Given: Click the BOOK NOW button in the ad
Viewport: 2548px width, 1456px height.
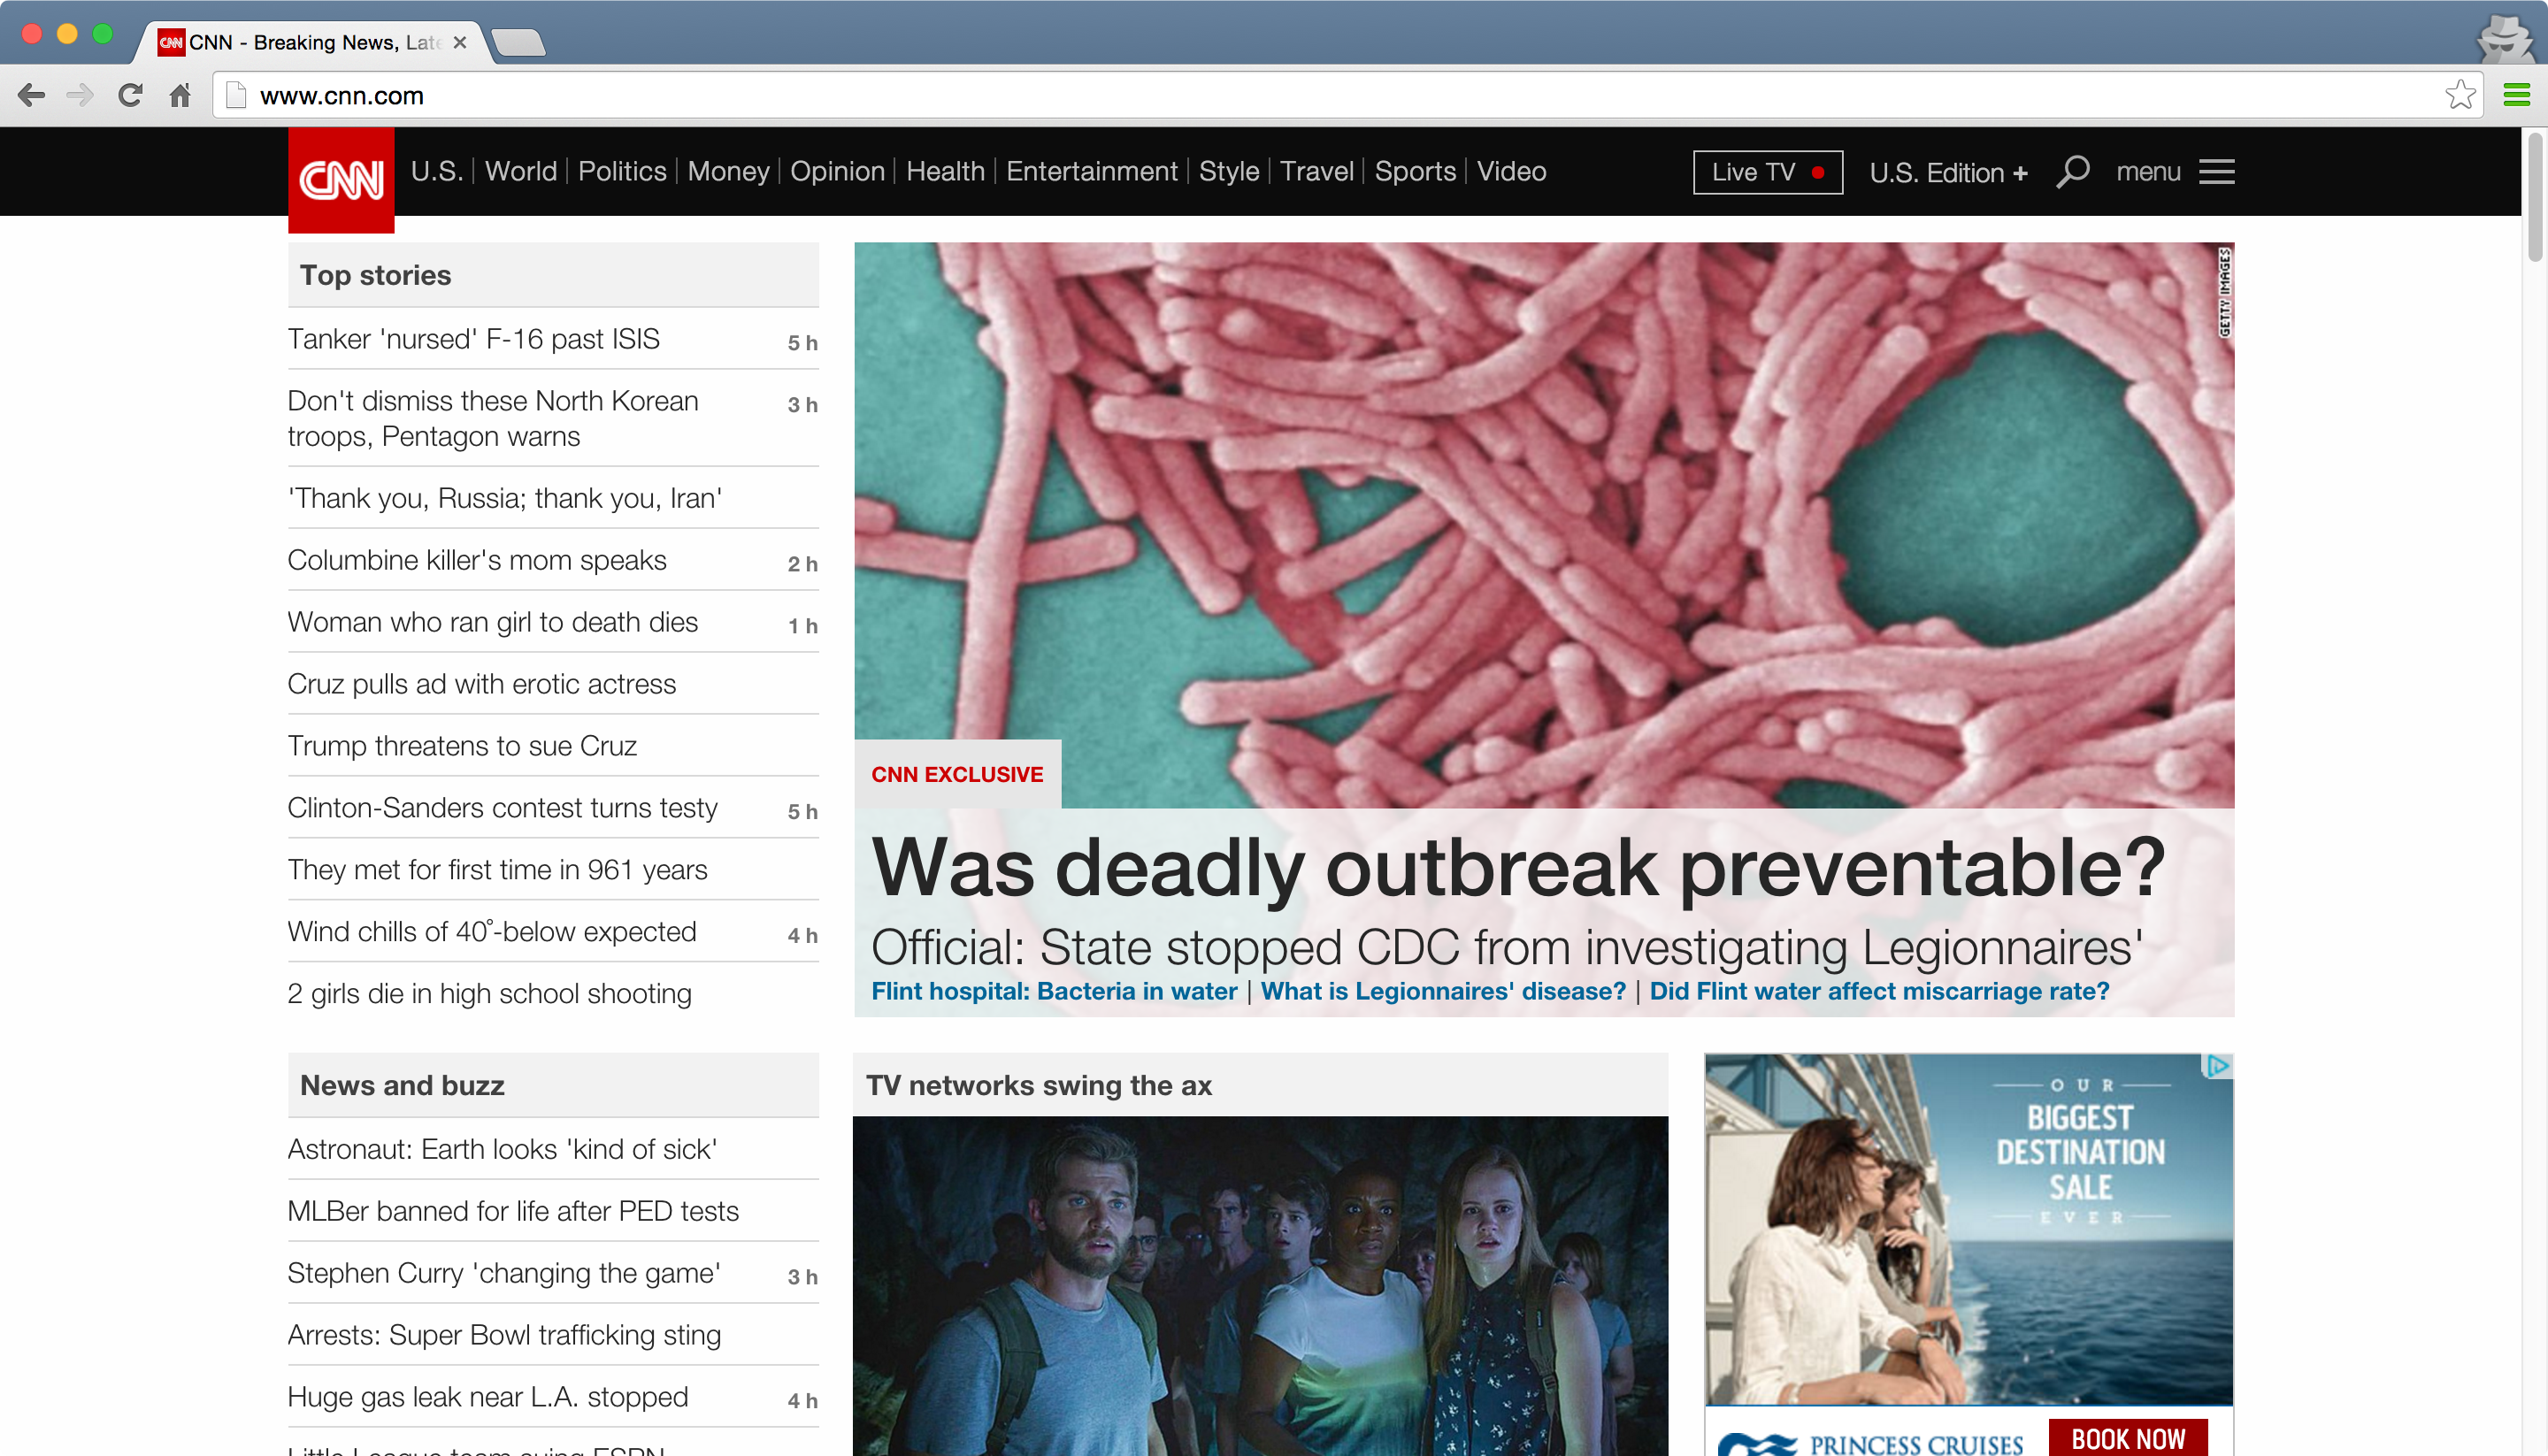Looking at the screenshot, I should 2128,1438.
